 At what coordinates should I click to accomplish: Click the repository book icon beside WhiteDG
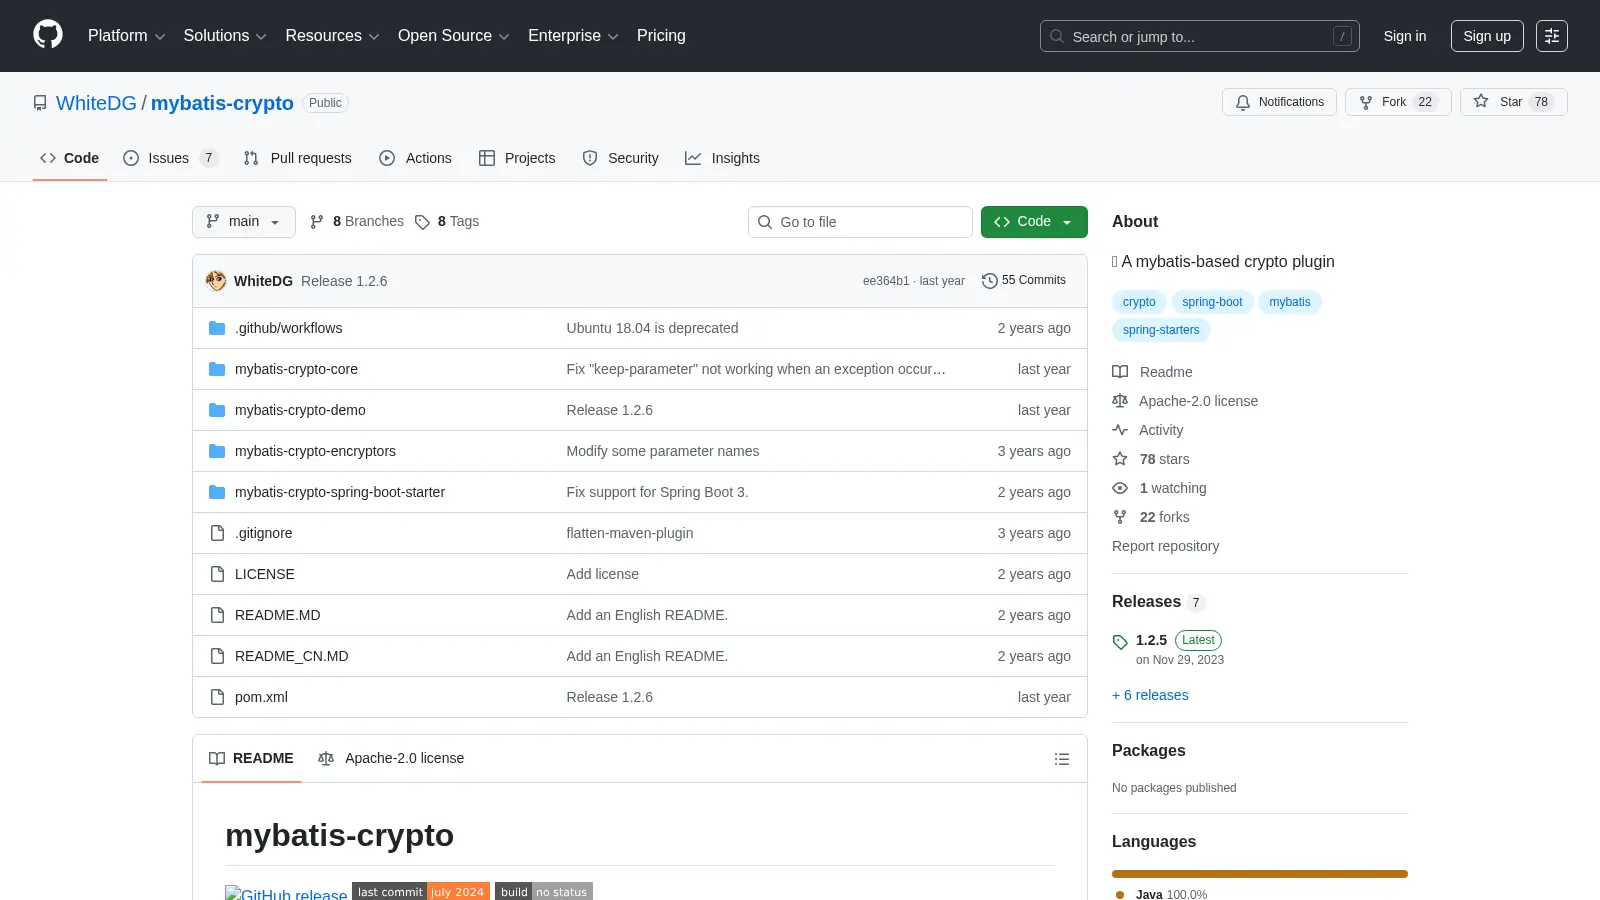point(40,103)
